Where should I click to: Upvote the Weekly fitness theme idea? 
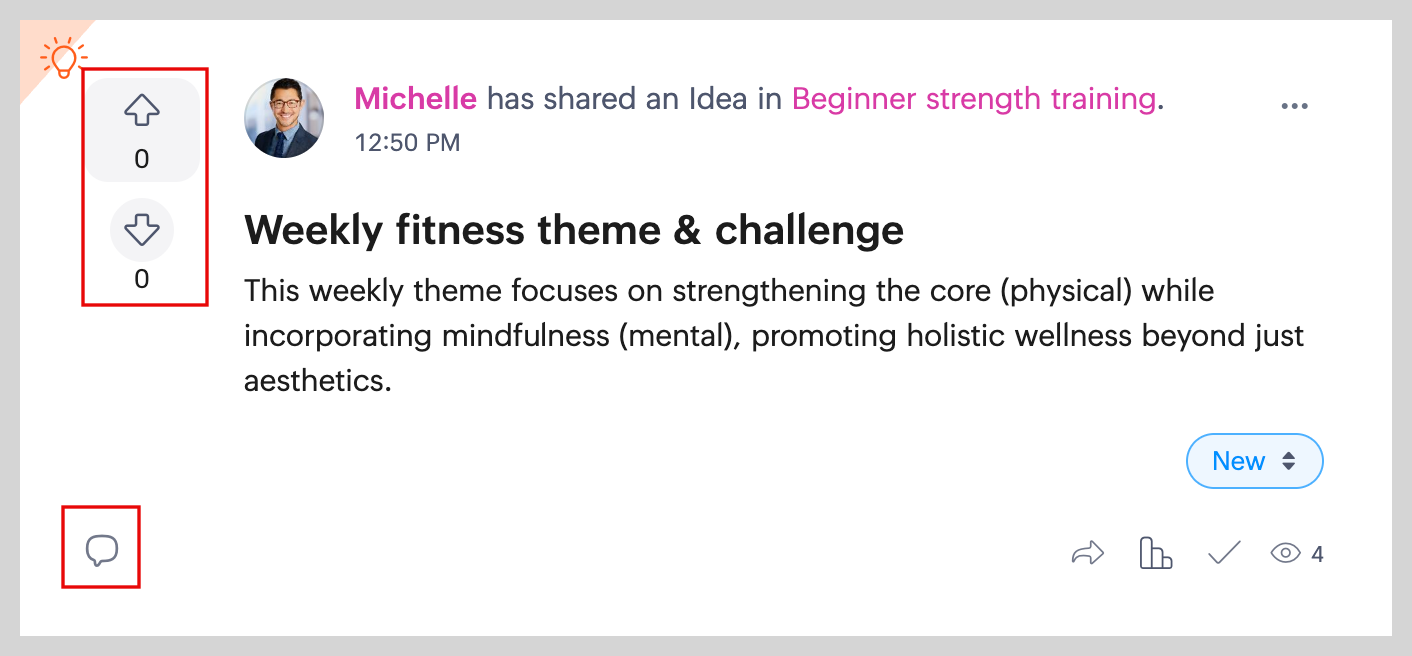pos(142,112)
